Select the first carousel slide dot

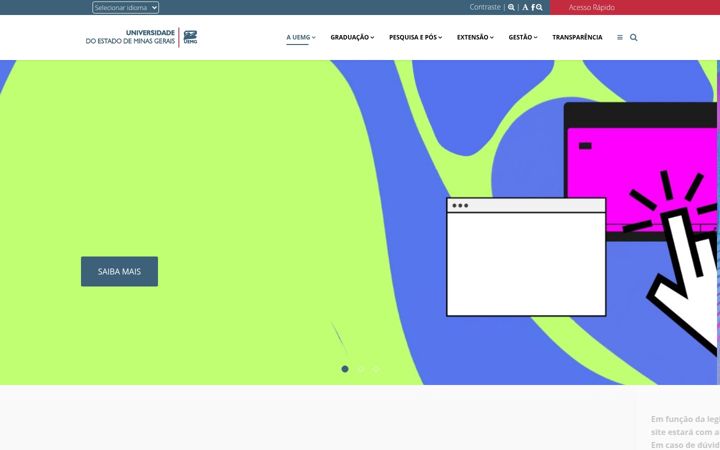coord(345,369)
